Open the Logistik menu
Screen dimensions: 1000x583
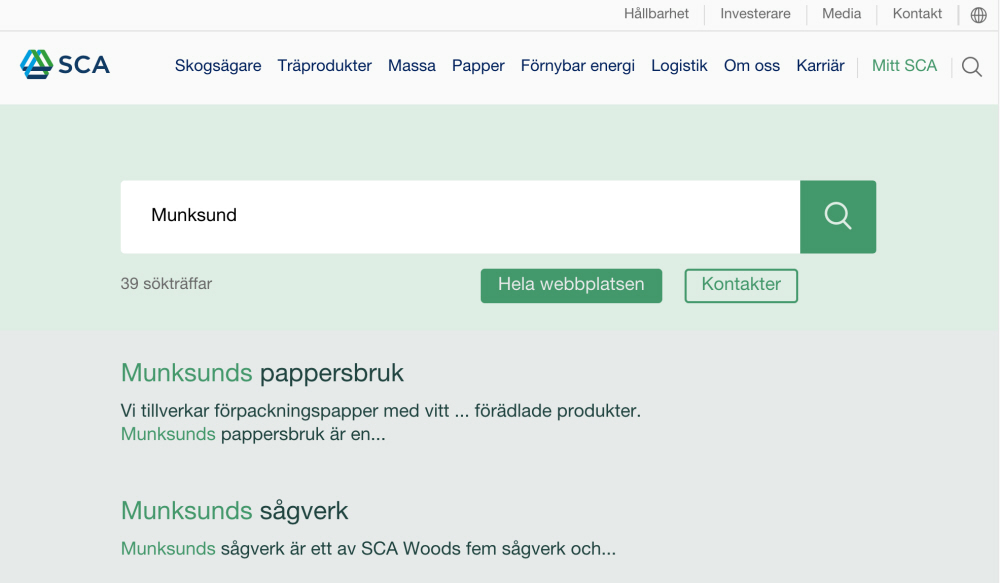point(679,66)
